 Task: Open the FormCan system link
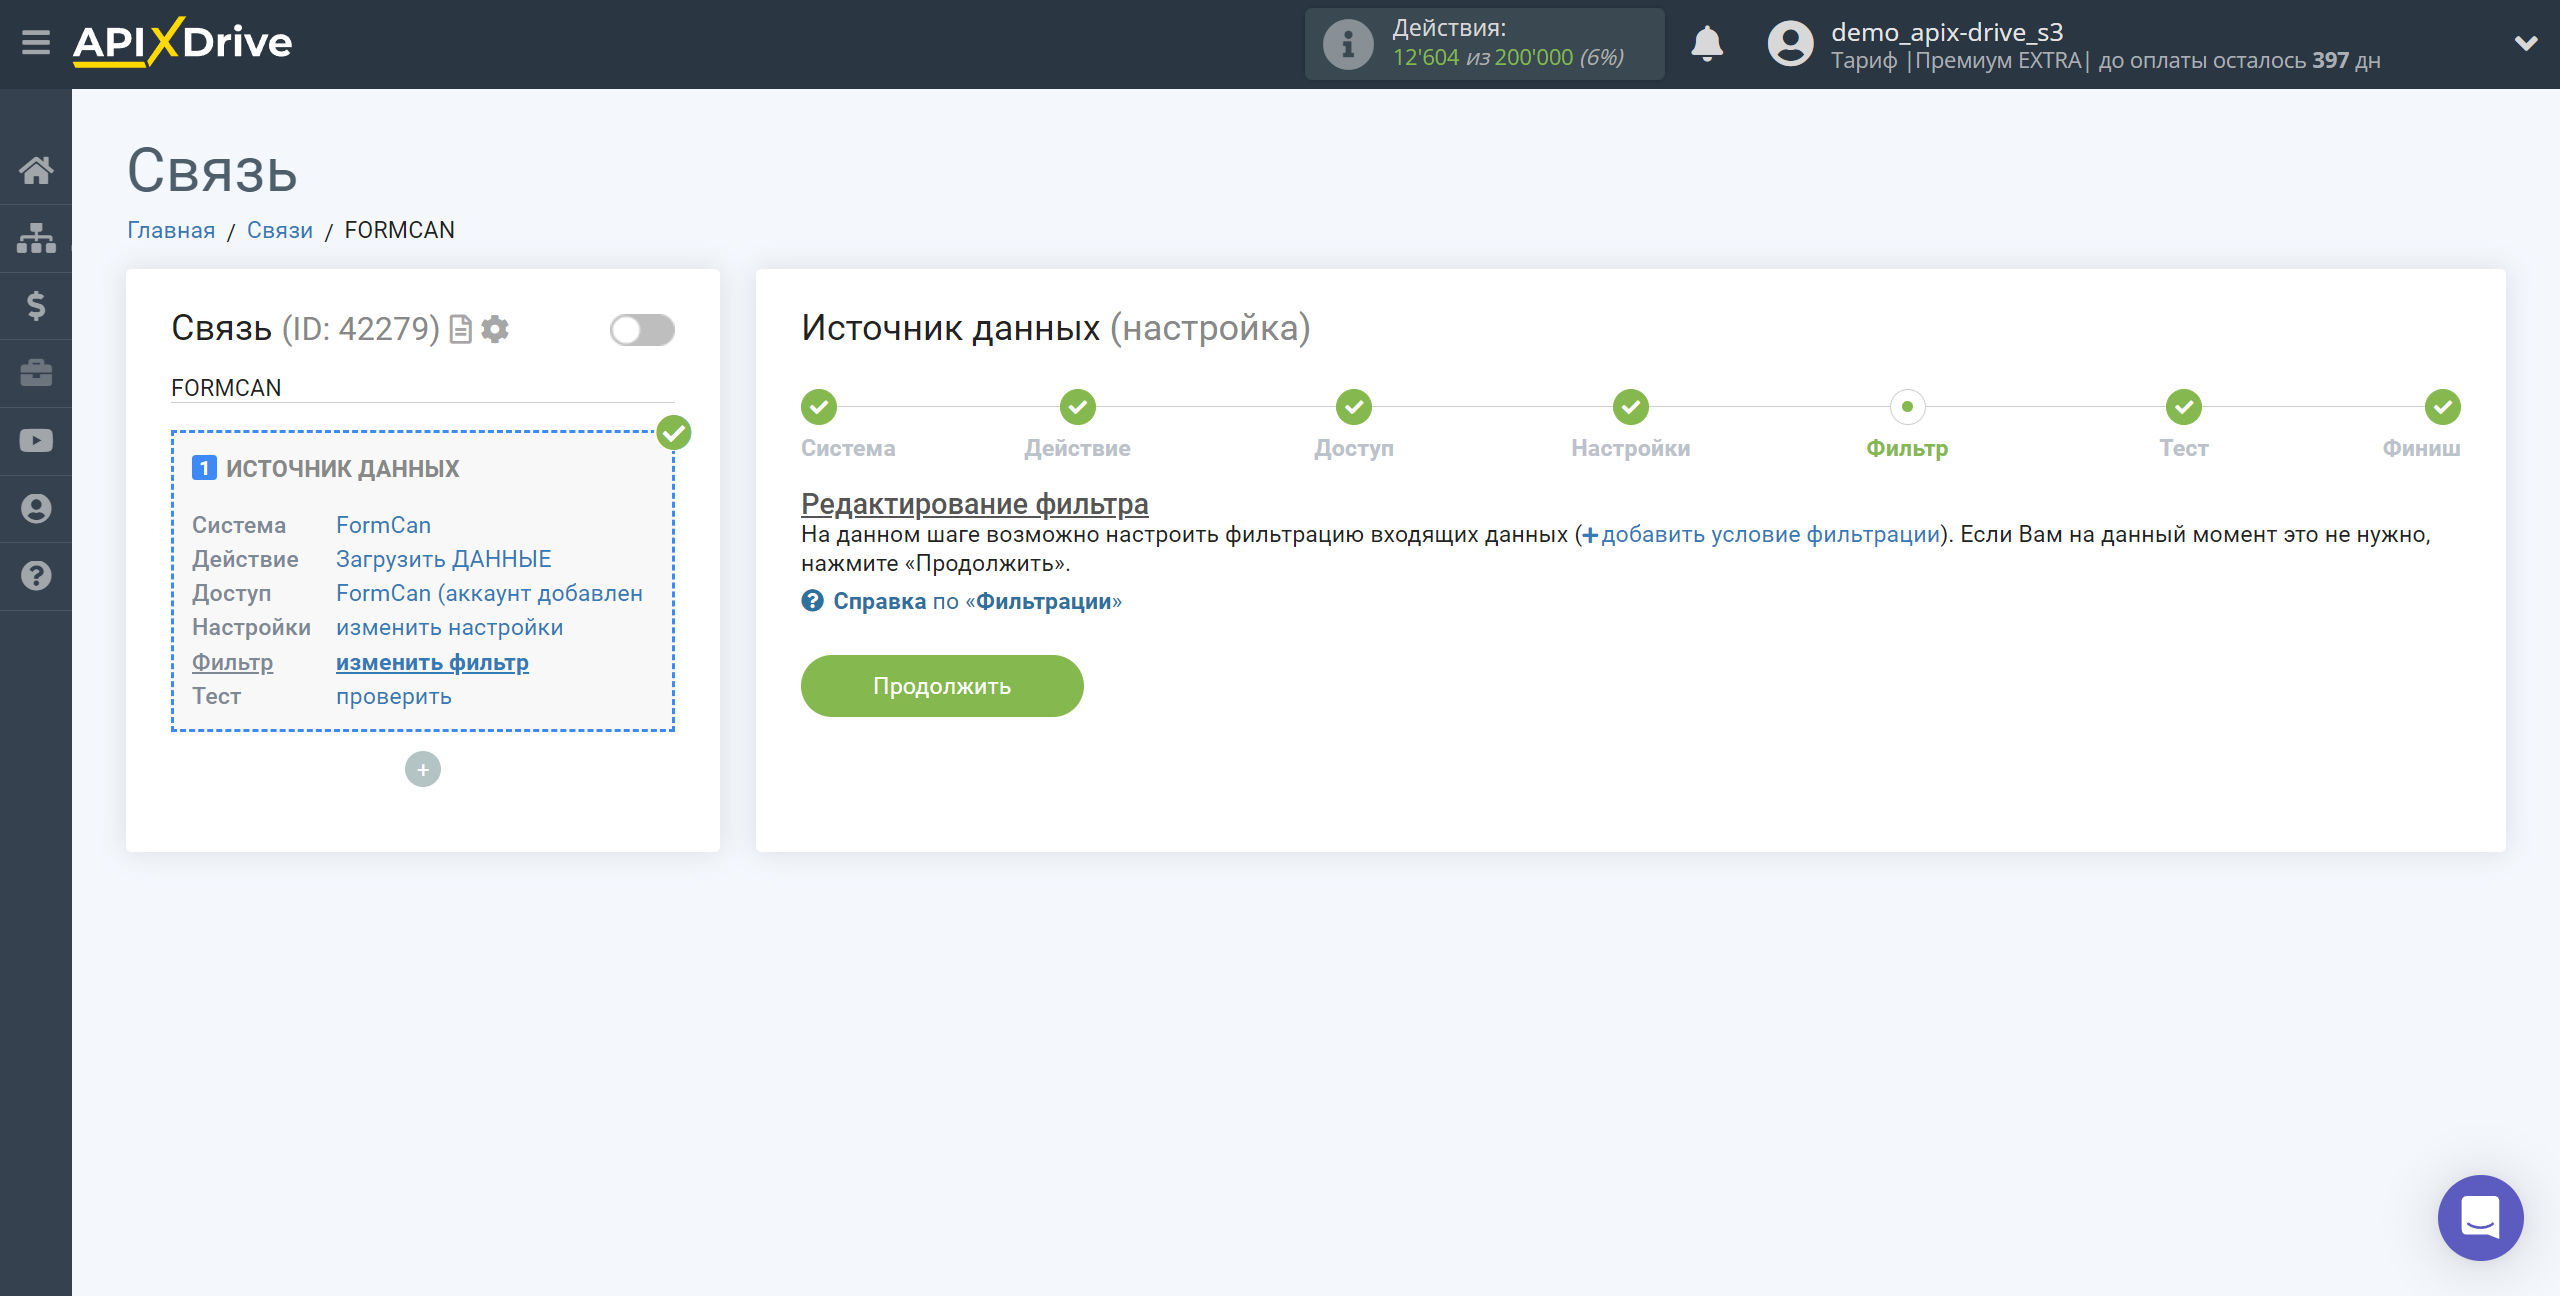383,525
